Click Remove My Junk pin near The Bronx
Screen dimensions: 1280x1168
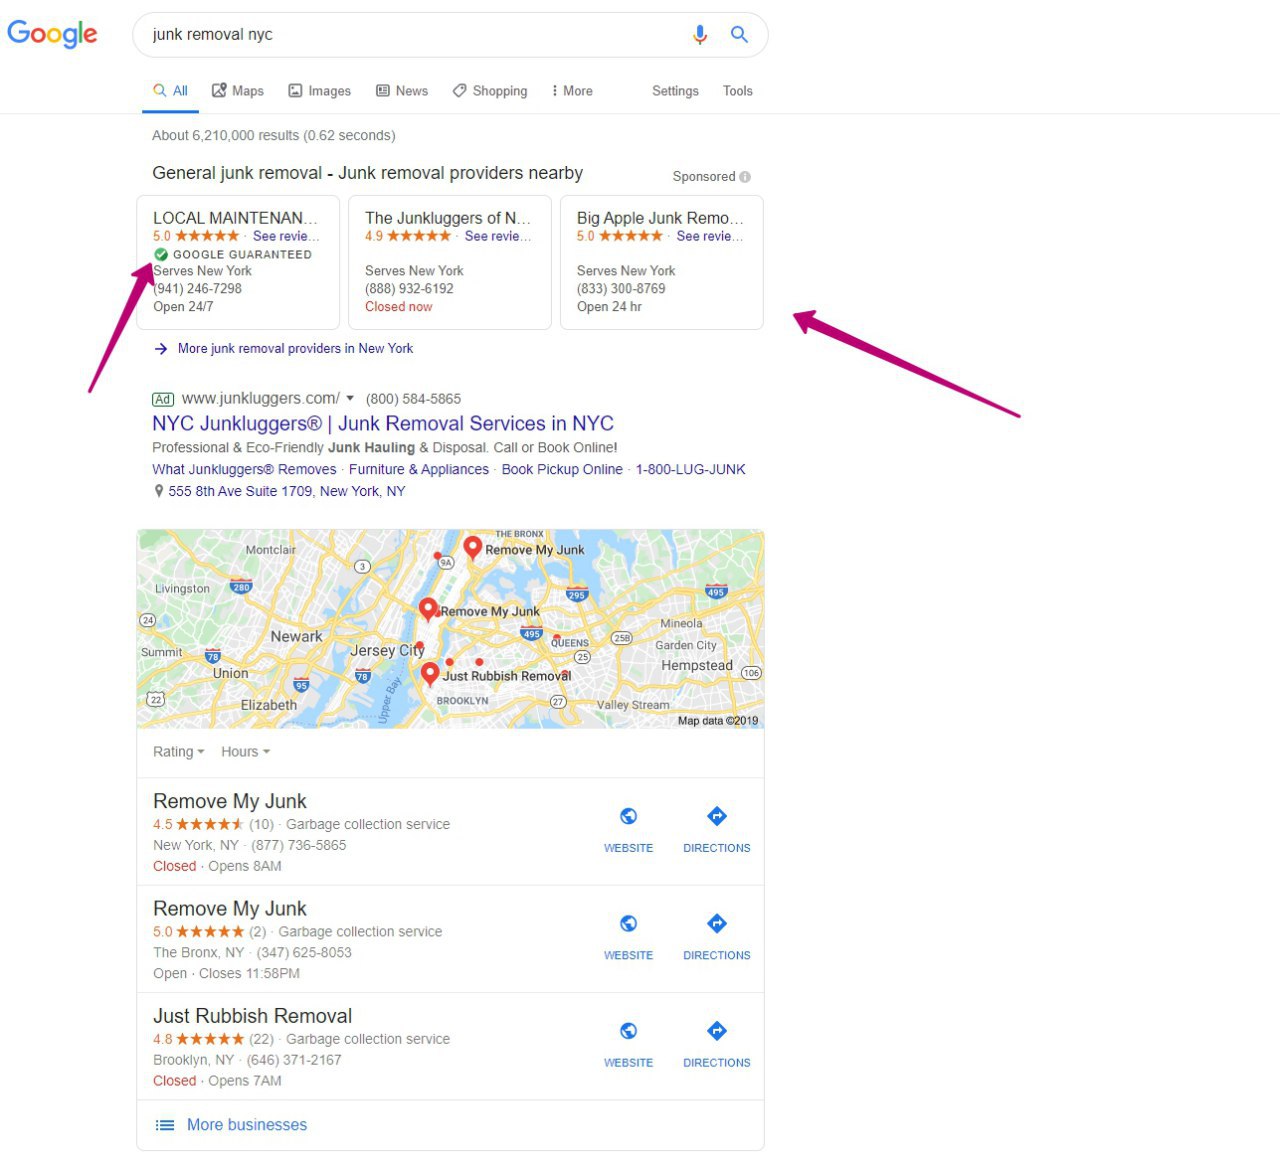473,548
